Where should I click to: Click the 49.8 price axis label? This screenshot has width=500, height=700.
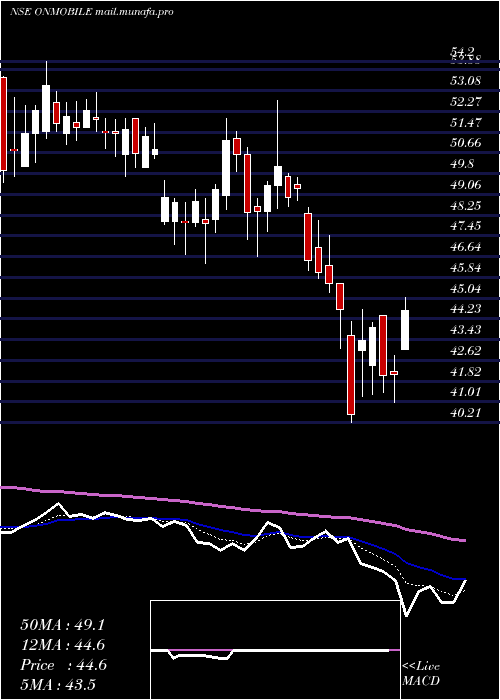pyautogui.click(x=462, y=164)
